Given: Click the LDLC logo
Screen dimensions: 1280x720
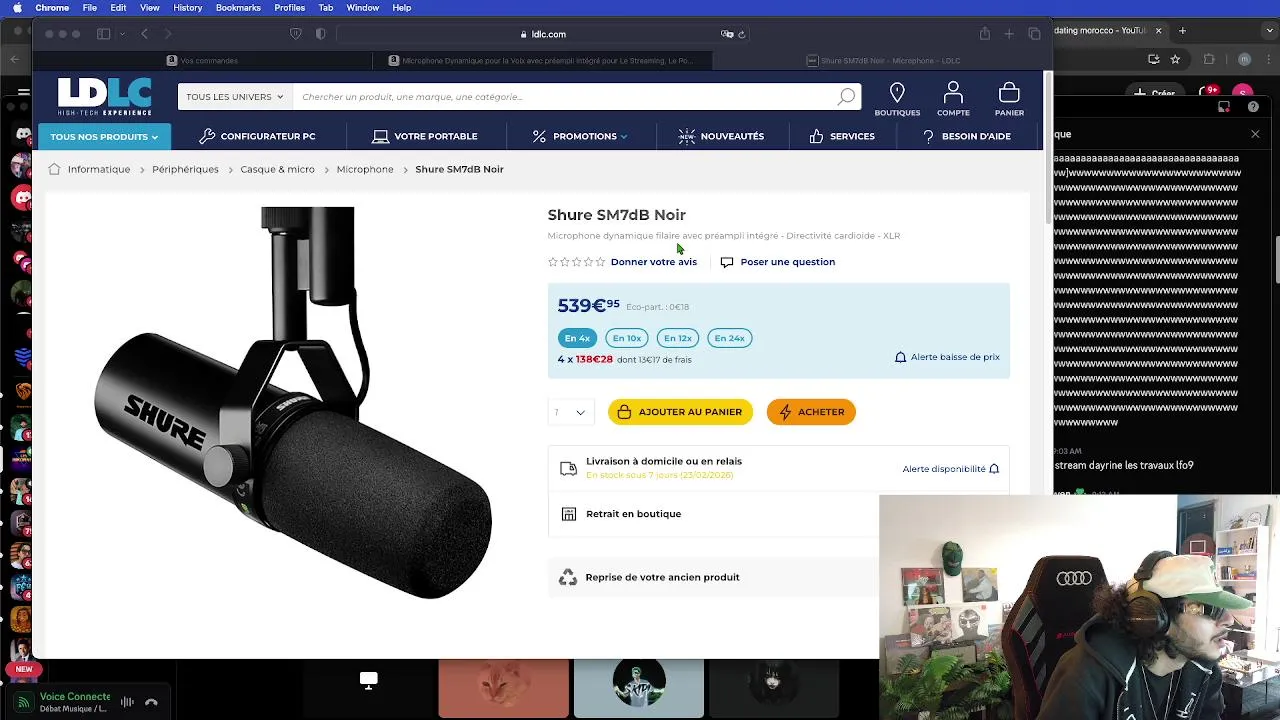Looking at the screenshot, I should pyautogui.click(x=104, y=96).
